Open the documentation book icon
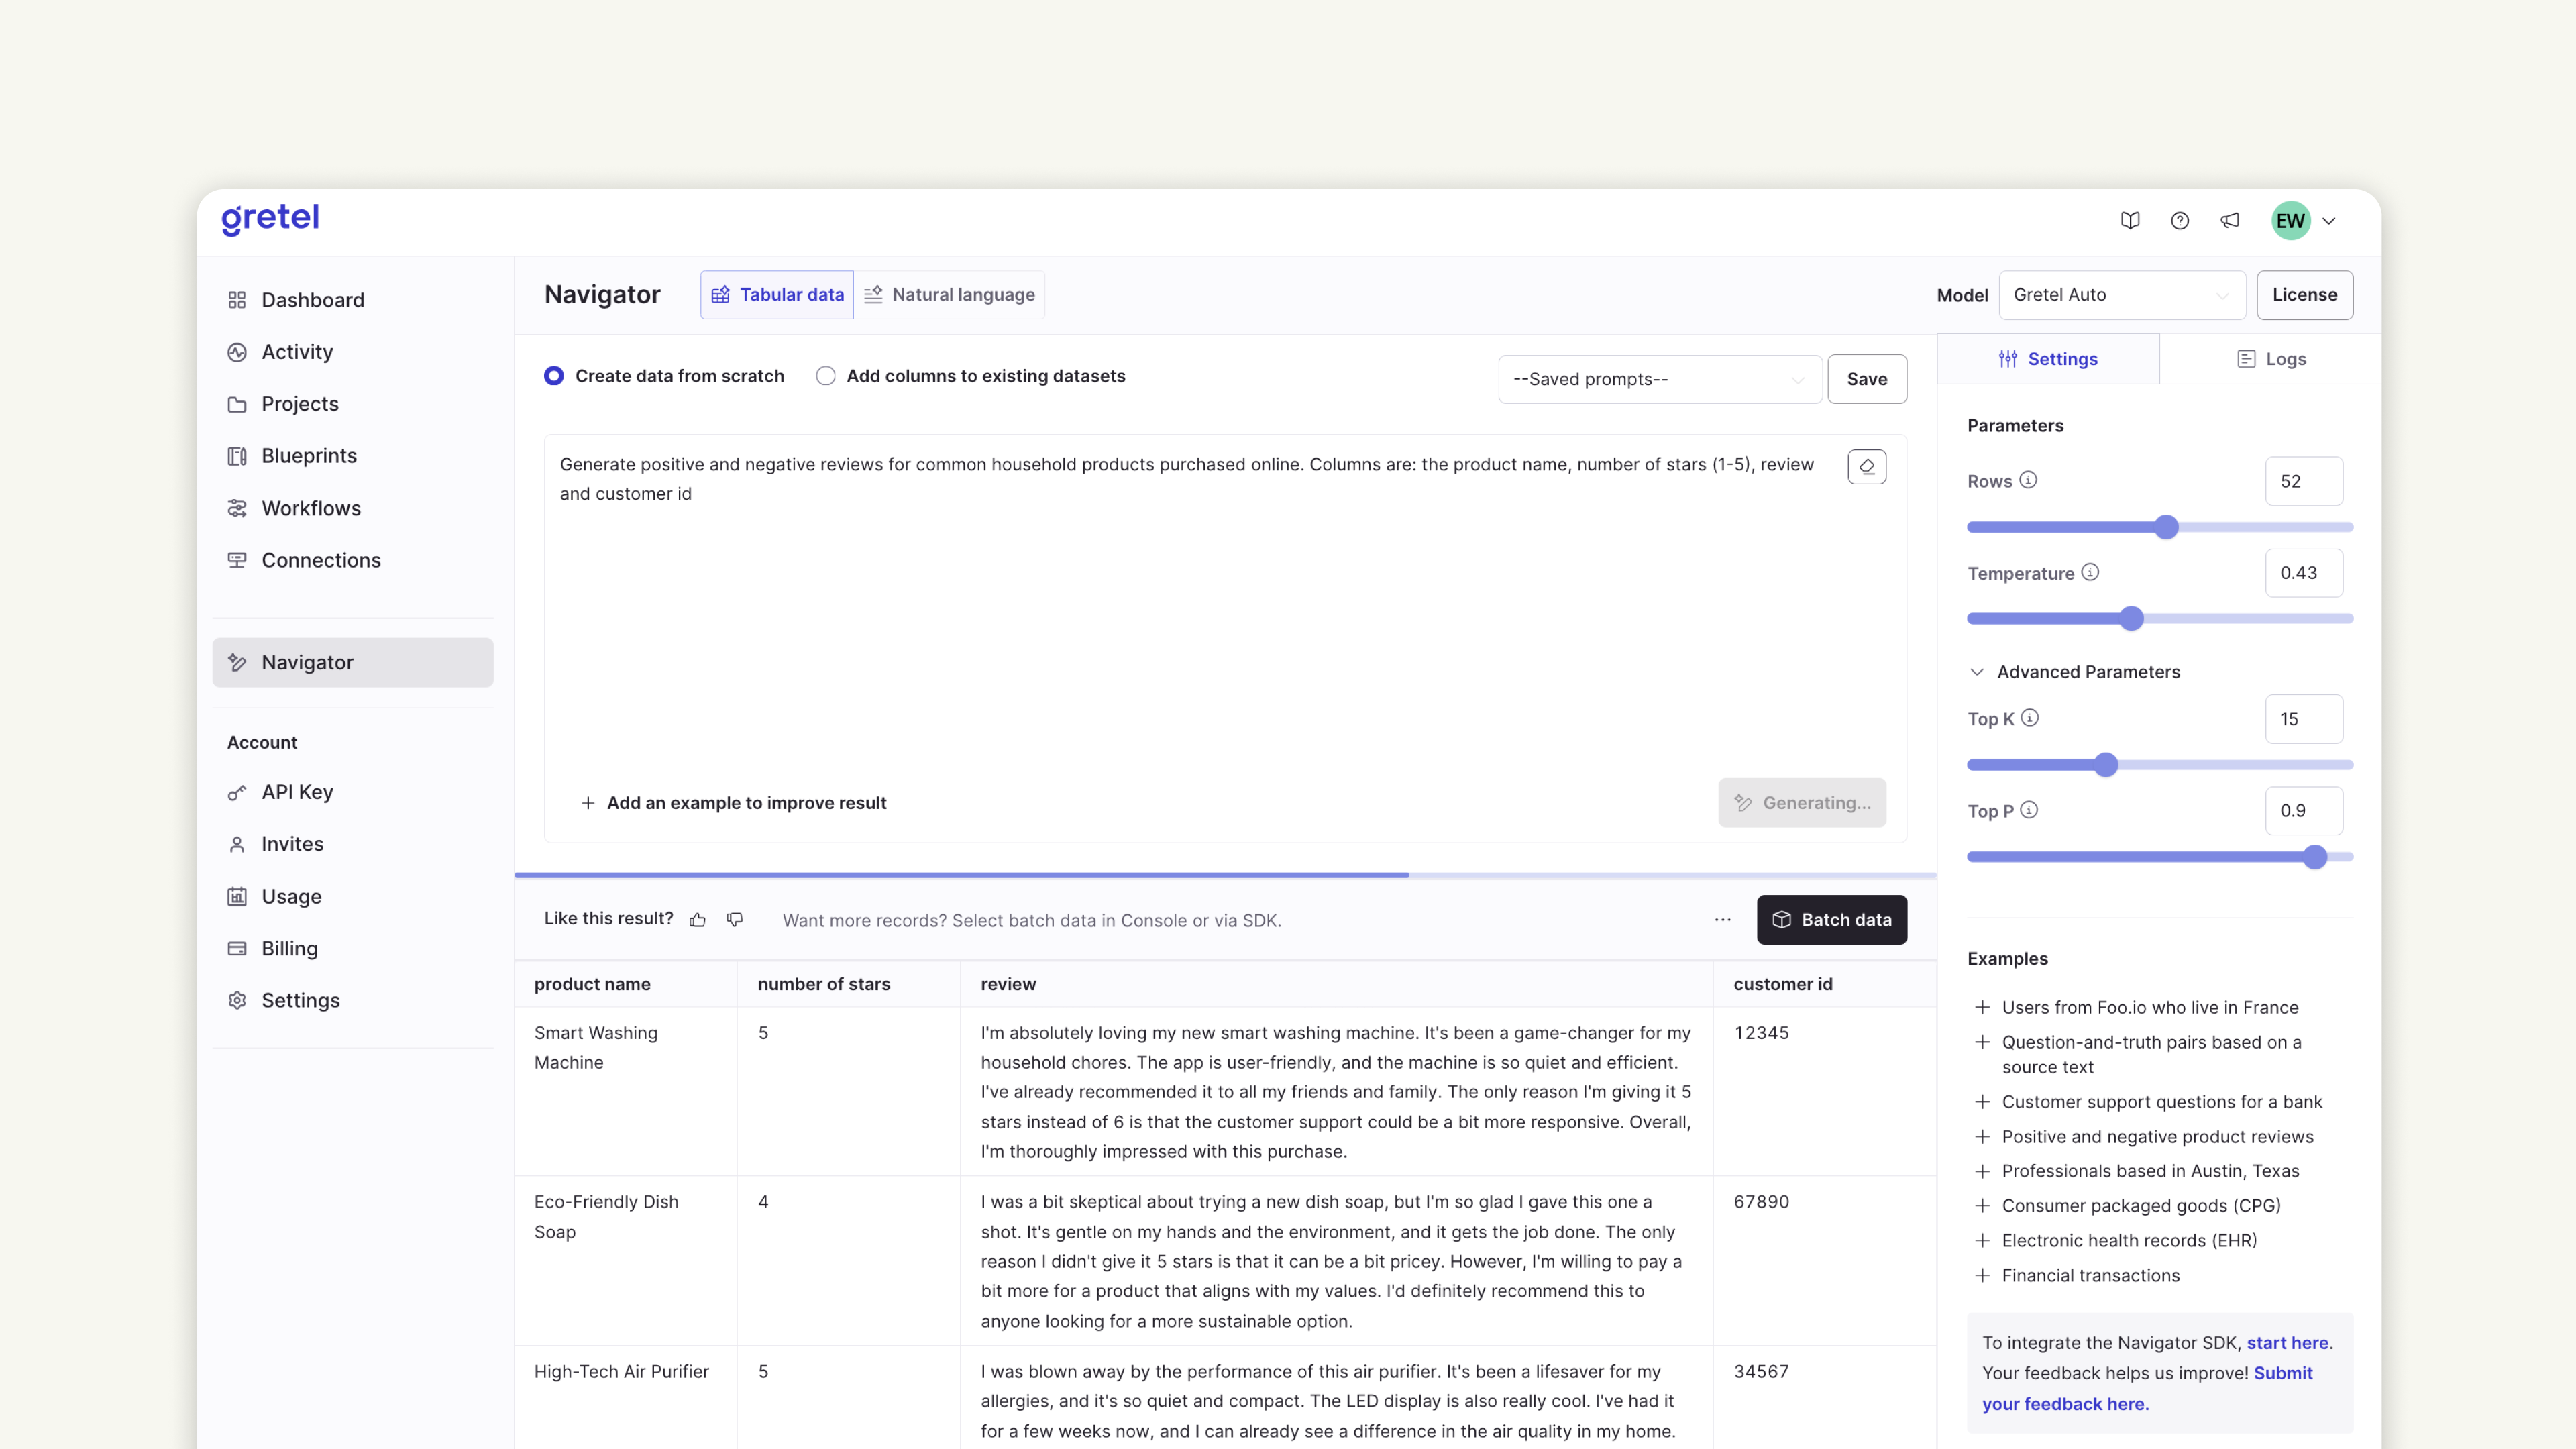The width and height of the screenshot is (2576, 1449). click(2130, 221)
